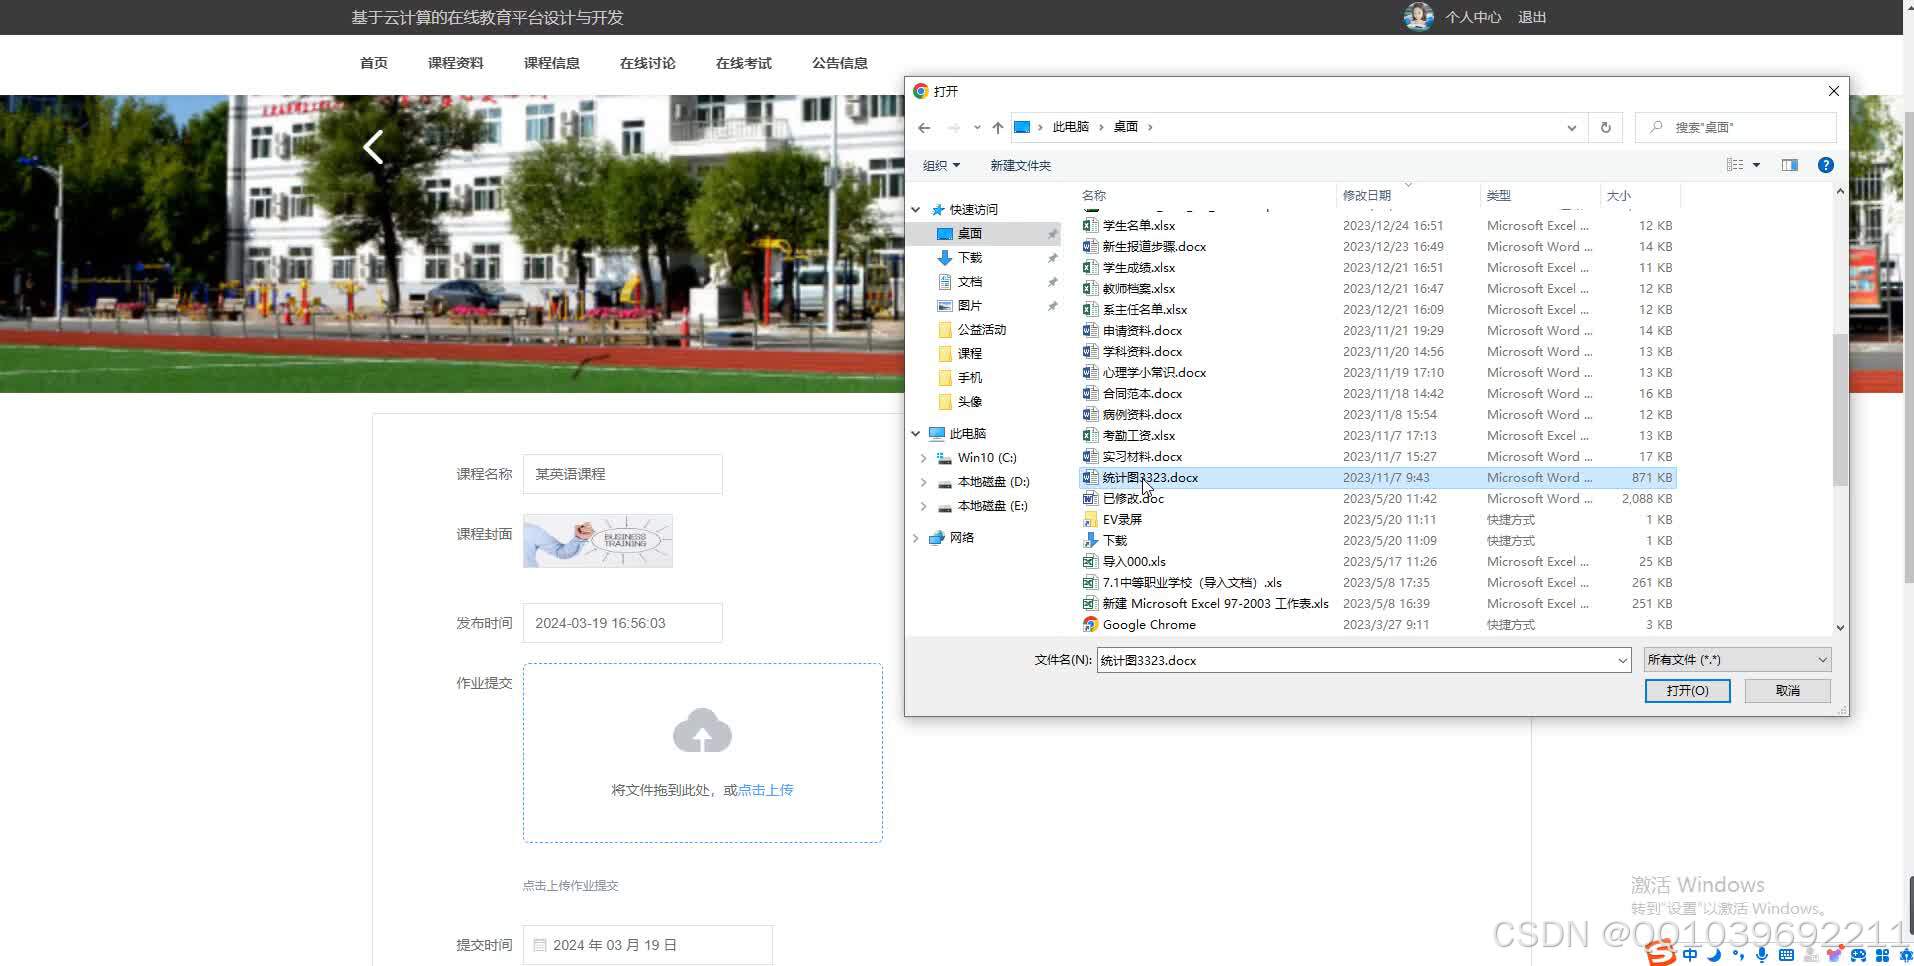Click the back navigation arrow in the dialog

[924, 127]
